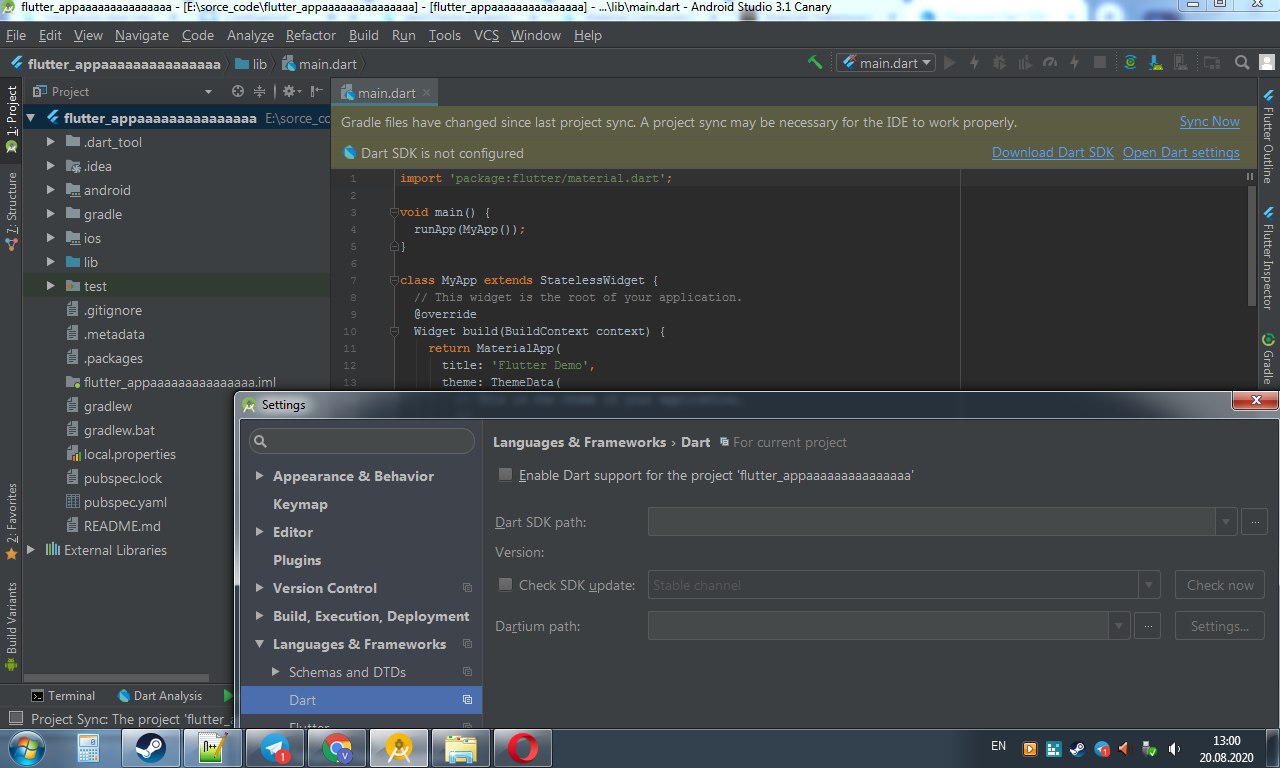Open Opera browser from the taskbar

[522, 747]
